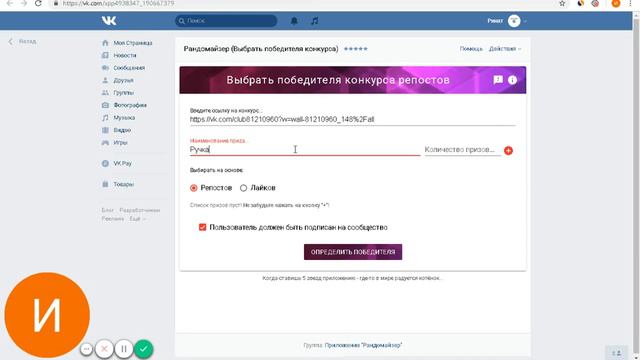Click the home icon beside Моя Страница
640x360 pixels.
point(105,43)
